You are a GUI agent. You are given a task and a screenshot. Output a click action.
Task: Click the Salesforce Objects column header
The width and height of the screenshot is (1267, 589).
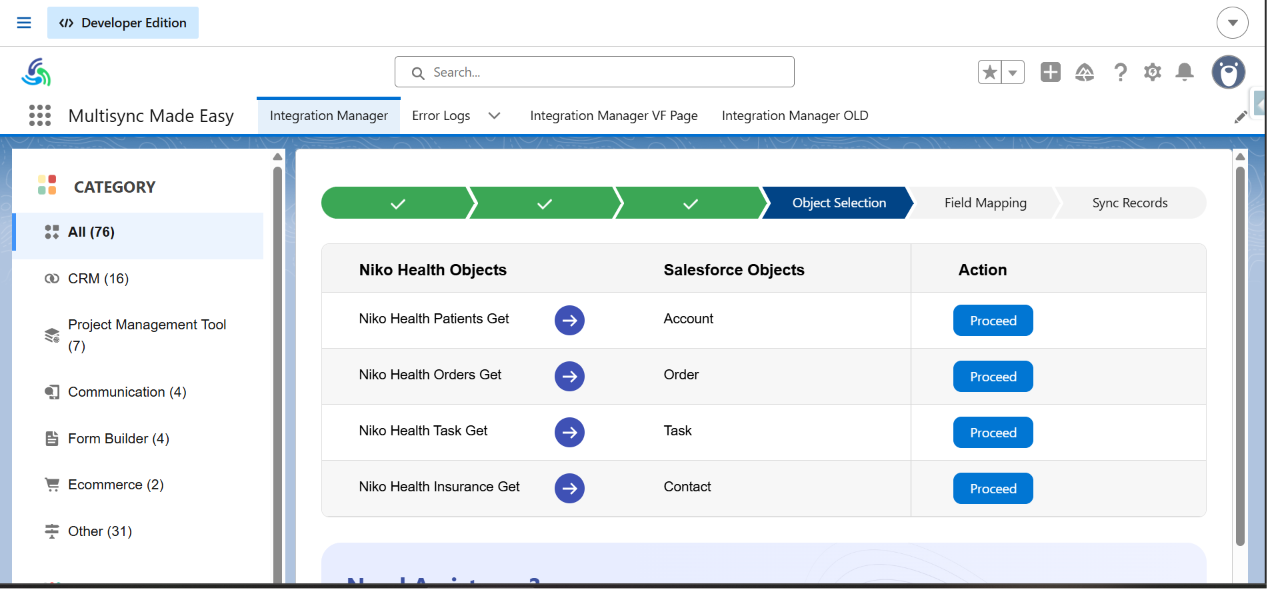pos(734,270)
